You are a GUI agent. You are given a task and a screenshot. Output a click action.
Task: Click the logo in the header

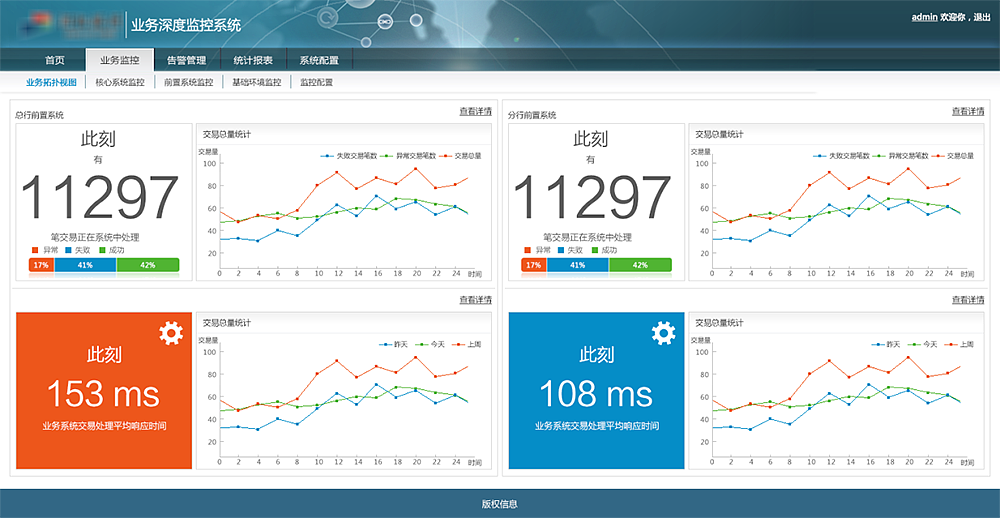click(x=71, y=25)
